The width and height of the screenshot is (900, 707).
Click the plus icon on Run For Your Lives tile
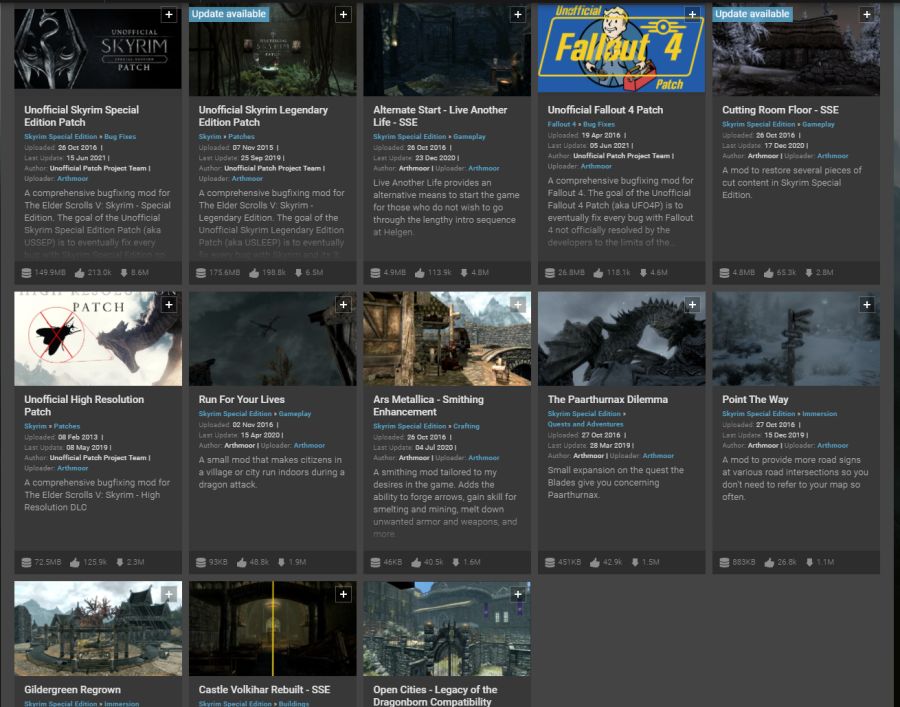click(x=343, y=304)
